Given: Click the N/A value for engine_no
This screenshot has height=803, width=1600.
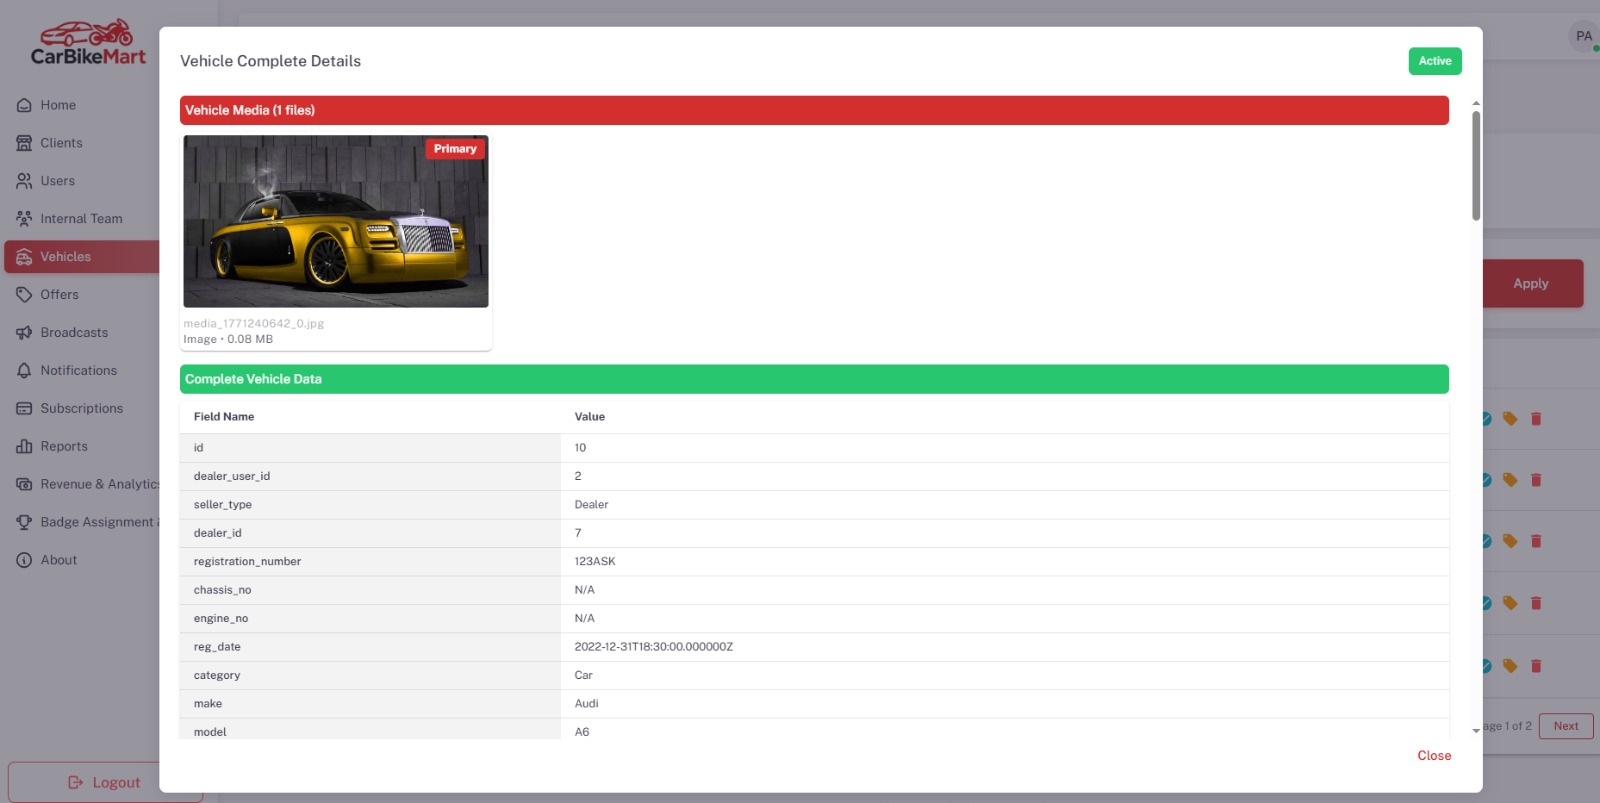Looking at the screenshot, I should click(x=585, y=619).
